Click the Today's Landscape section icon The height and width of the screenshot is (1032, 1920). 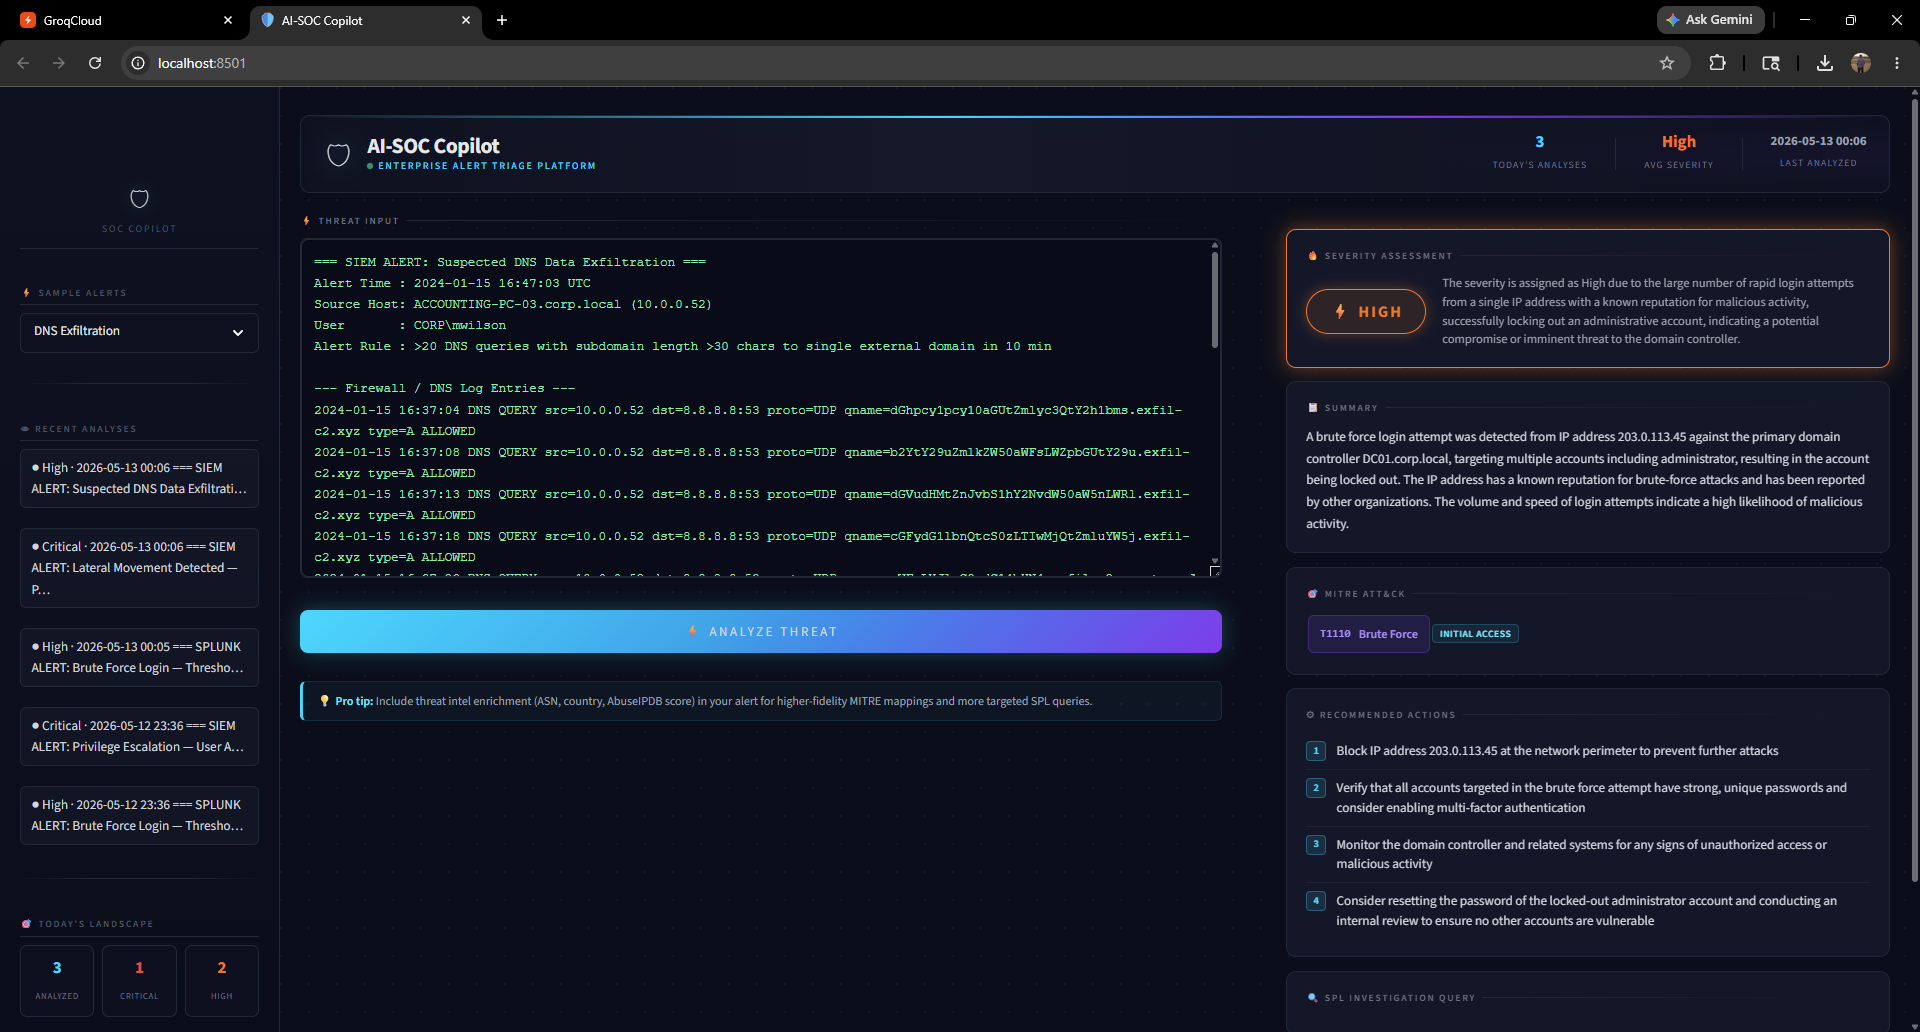(x=27, y=924)
